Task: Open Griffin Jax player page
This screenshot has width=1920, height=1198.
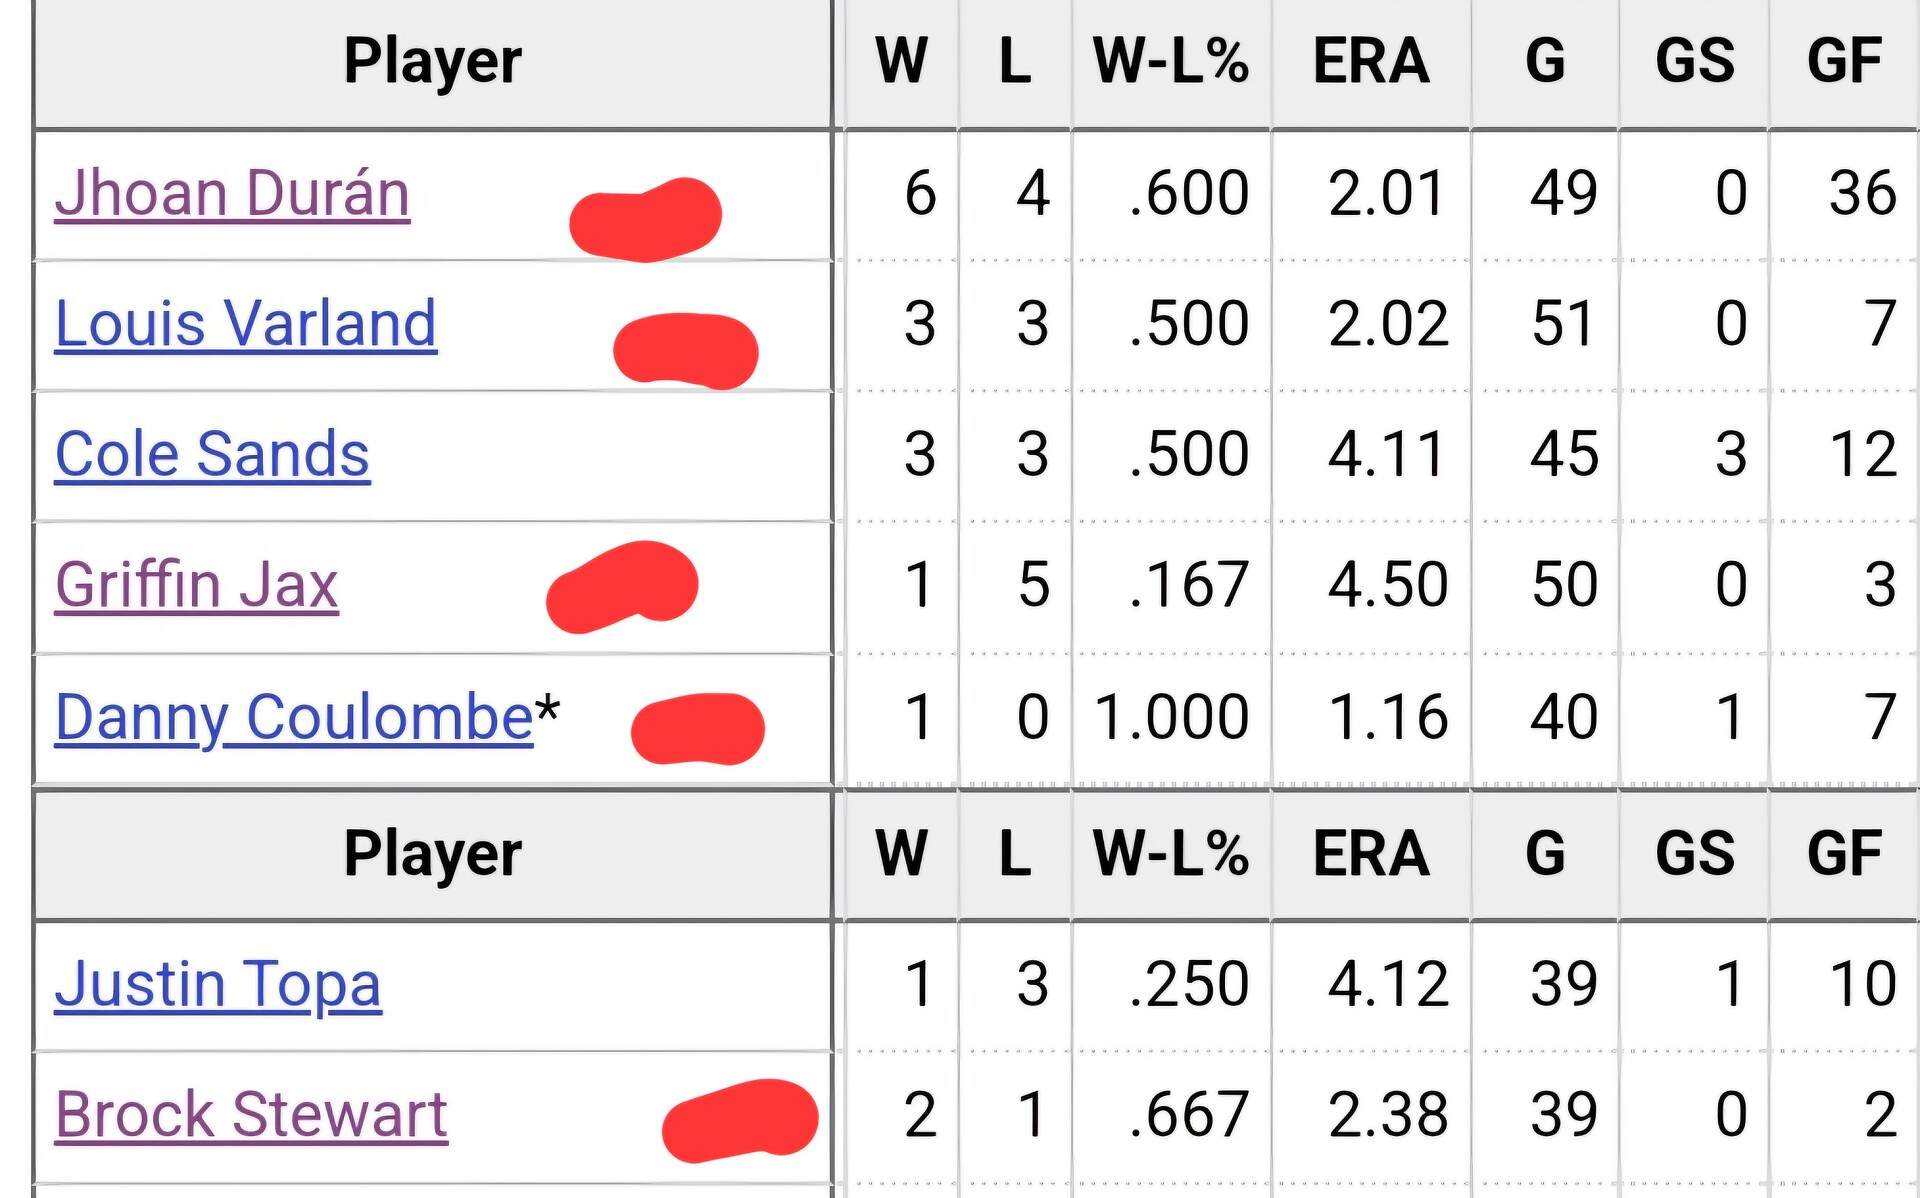Action: [x=197, y=585]
